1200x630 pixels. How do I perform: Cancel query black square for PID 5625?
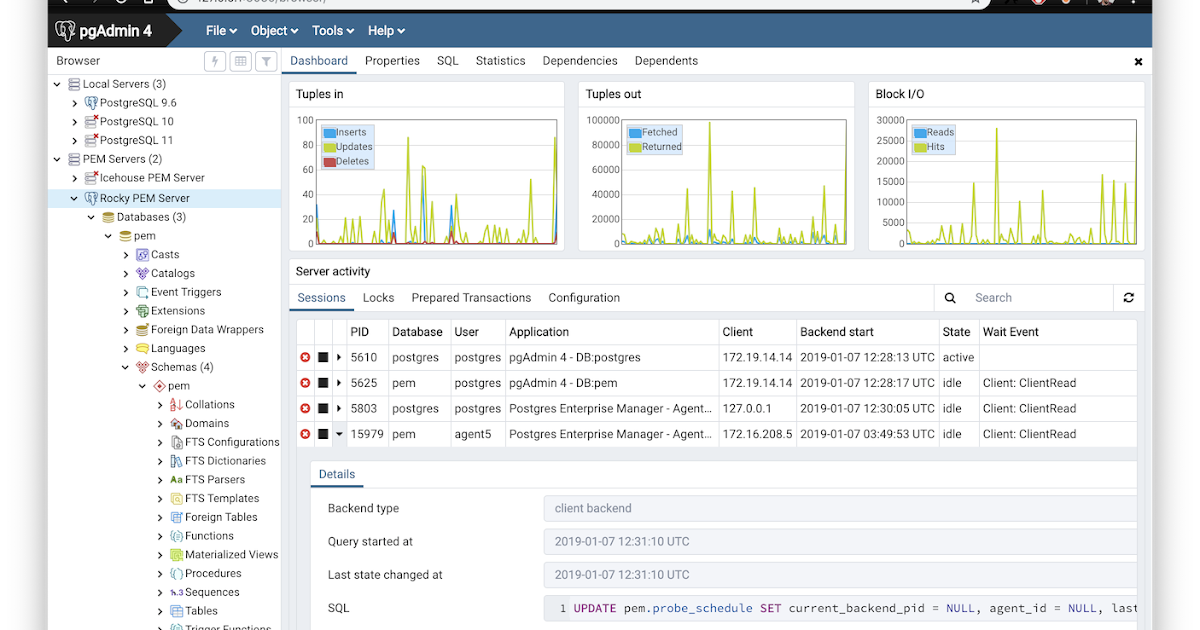pos(323,383)
